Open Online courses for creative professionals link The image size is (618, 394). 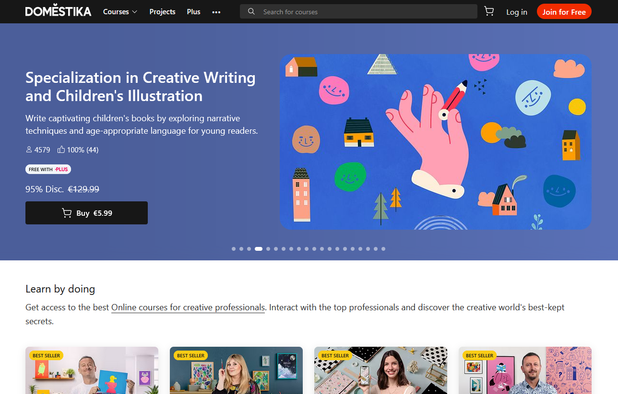(188, 307)
